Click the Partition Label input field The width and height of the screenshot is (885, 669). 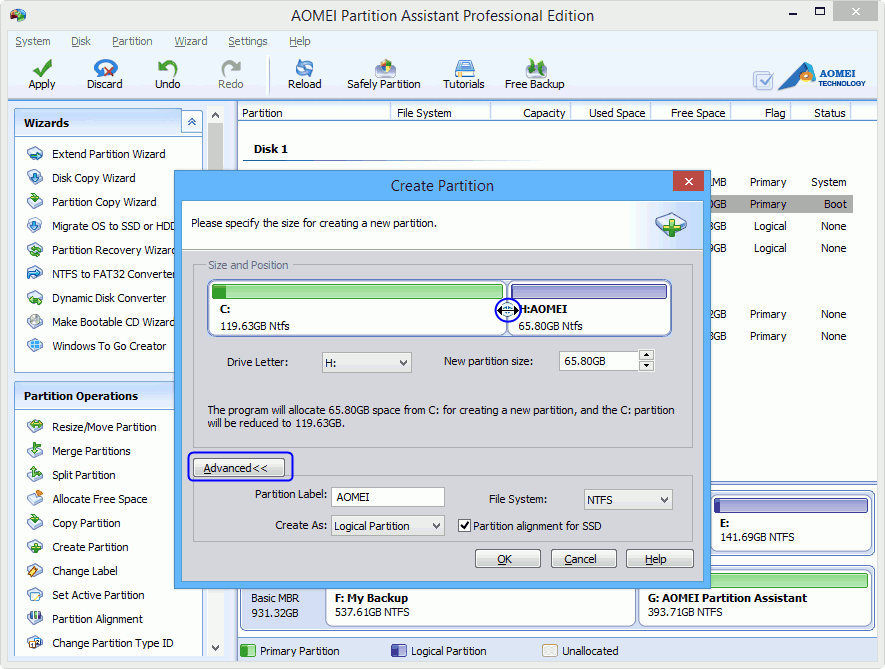pos(388,497)
